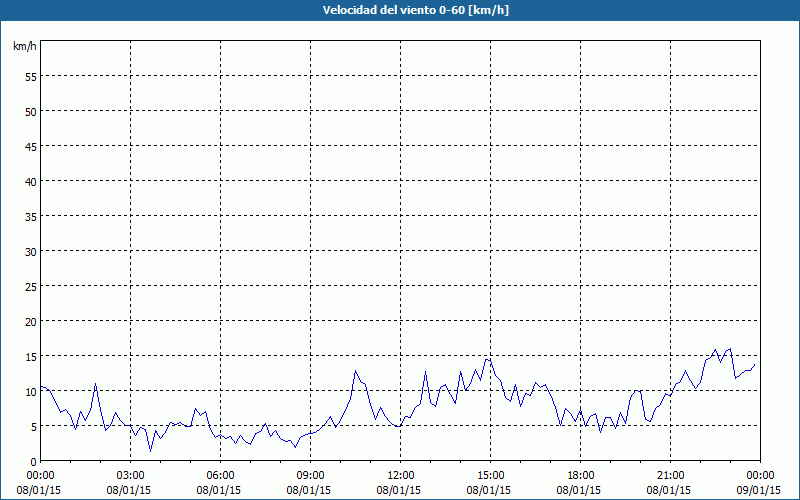This screenshot has width=800, height=500.
Task: Click the '10' y-axis label
Action: point(31,392)
